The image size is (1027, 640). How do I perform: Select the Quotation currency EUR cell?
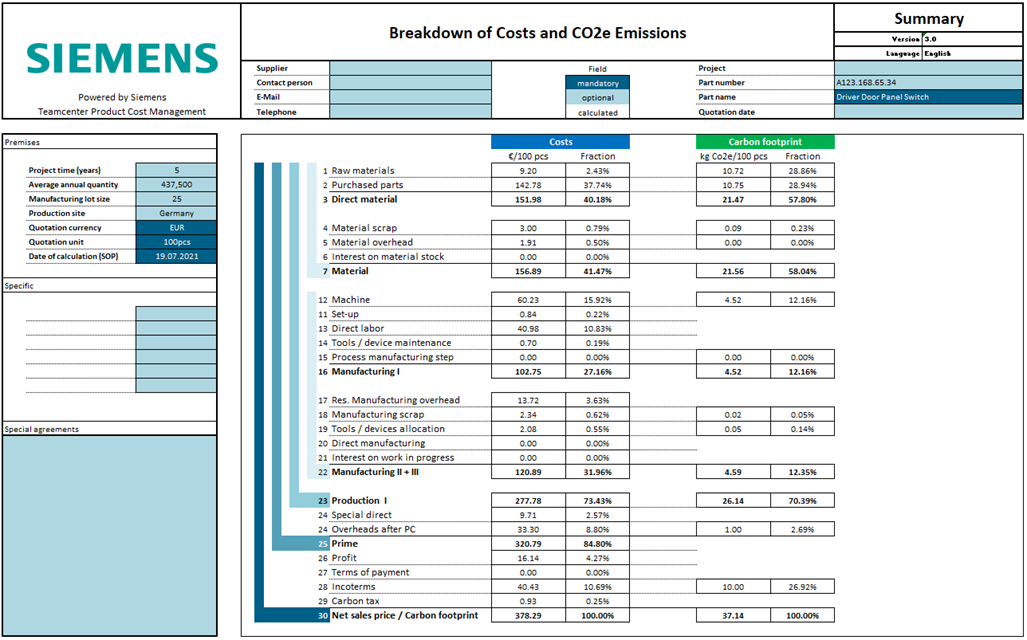point(176,228)
